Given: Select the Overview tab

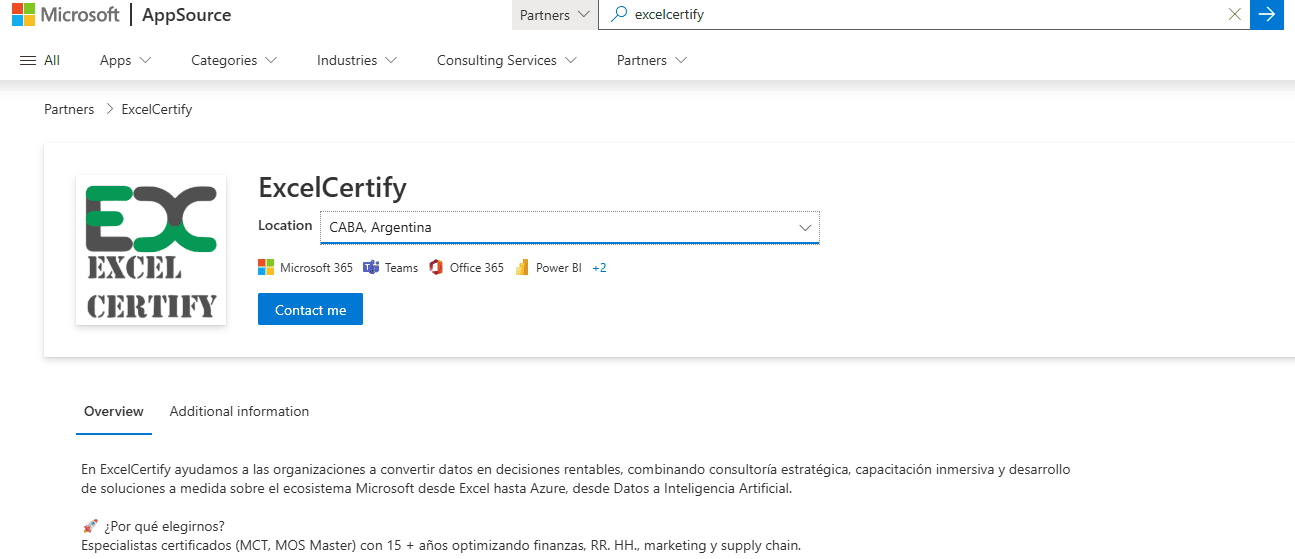Looking at the screenshot, I should coord(114,411).
